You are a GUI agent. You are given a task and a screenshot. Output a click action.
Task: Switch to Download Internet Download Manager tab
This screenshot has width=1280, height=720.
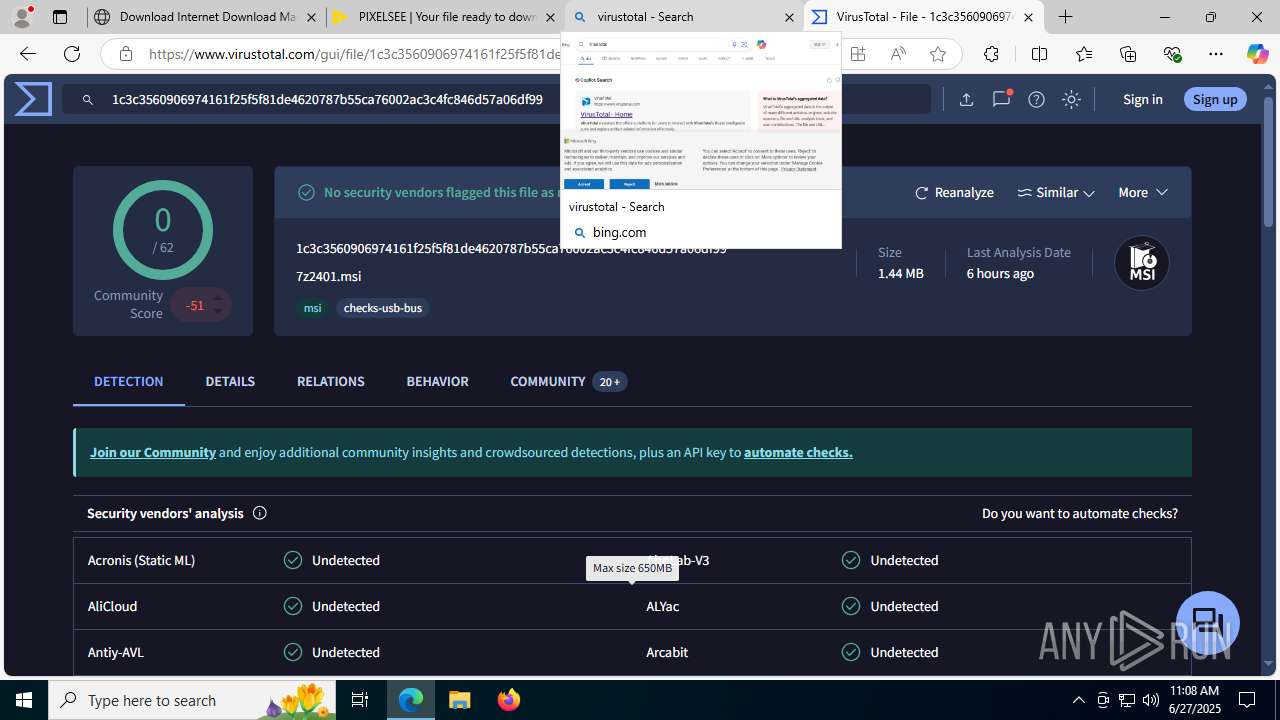pyautogui.click(x=205, y=17)
